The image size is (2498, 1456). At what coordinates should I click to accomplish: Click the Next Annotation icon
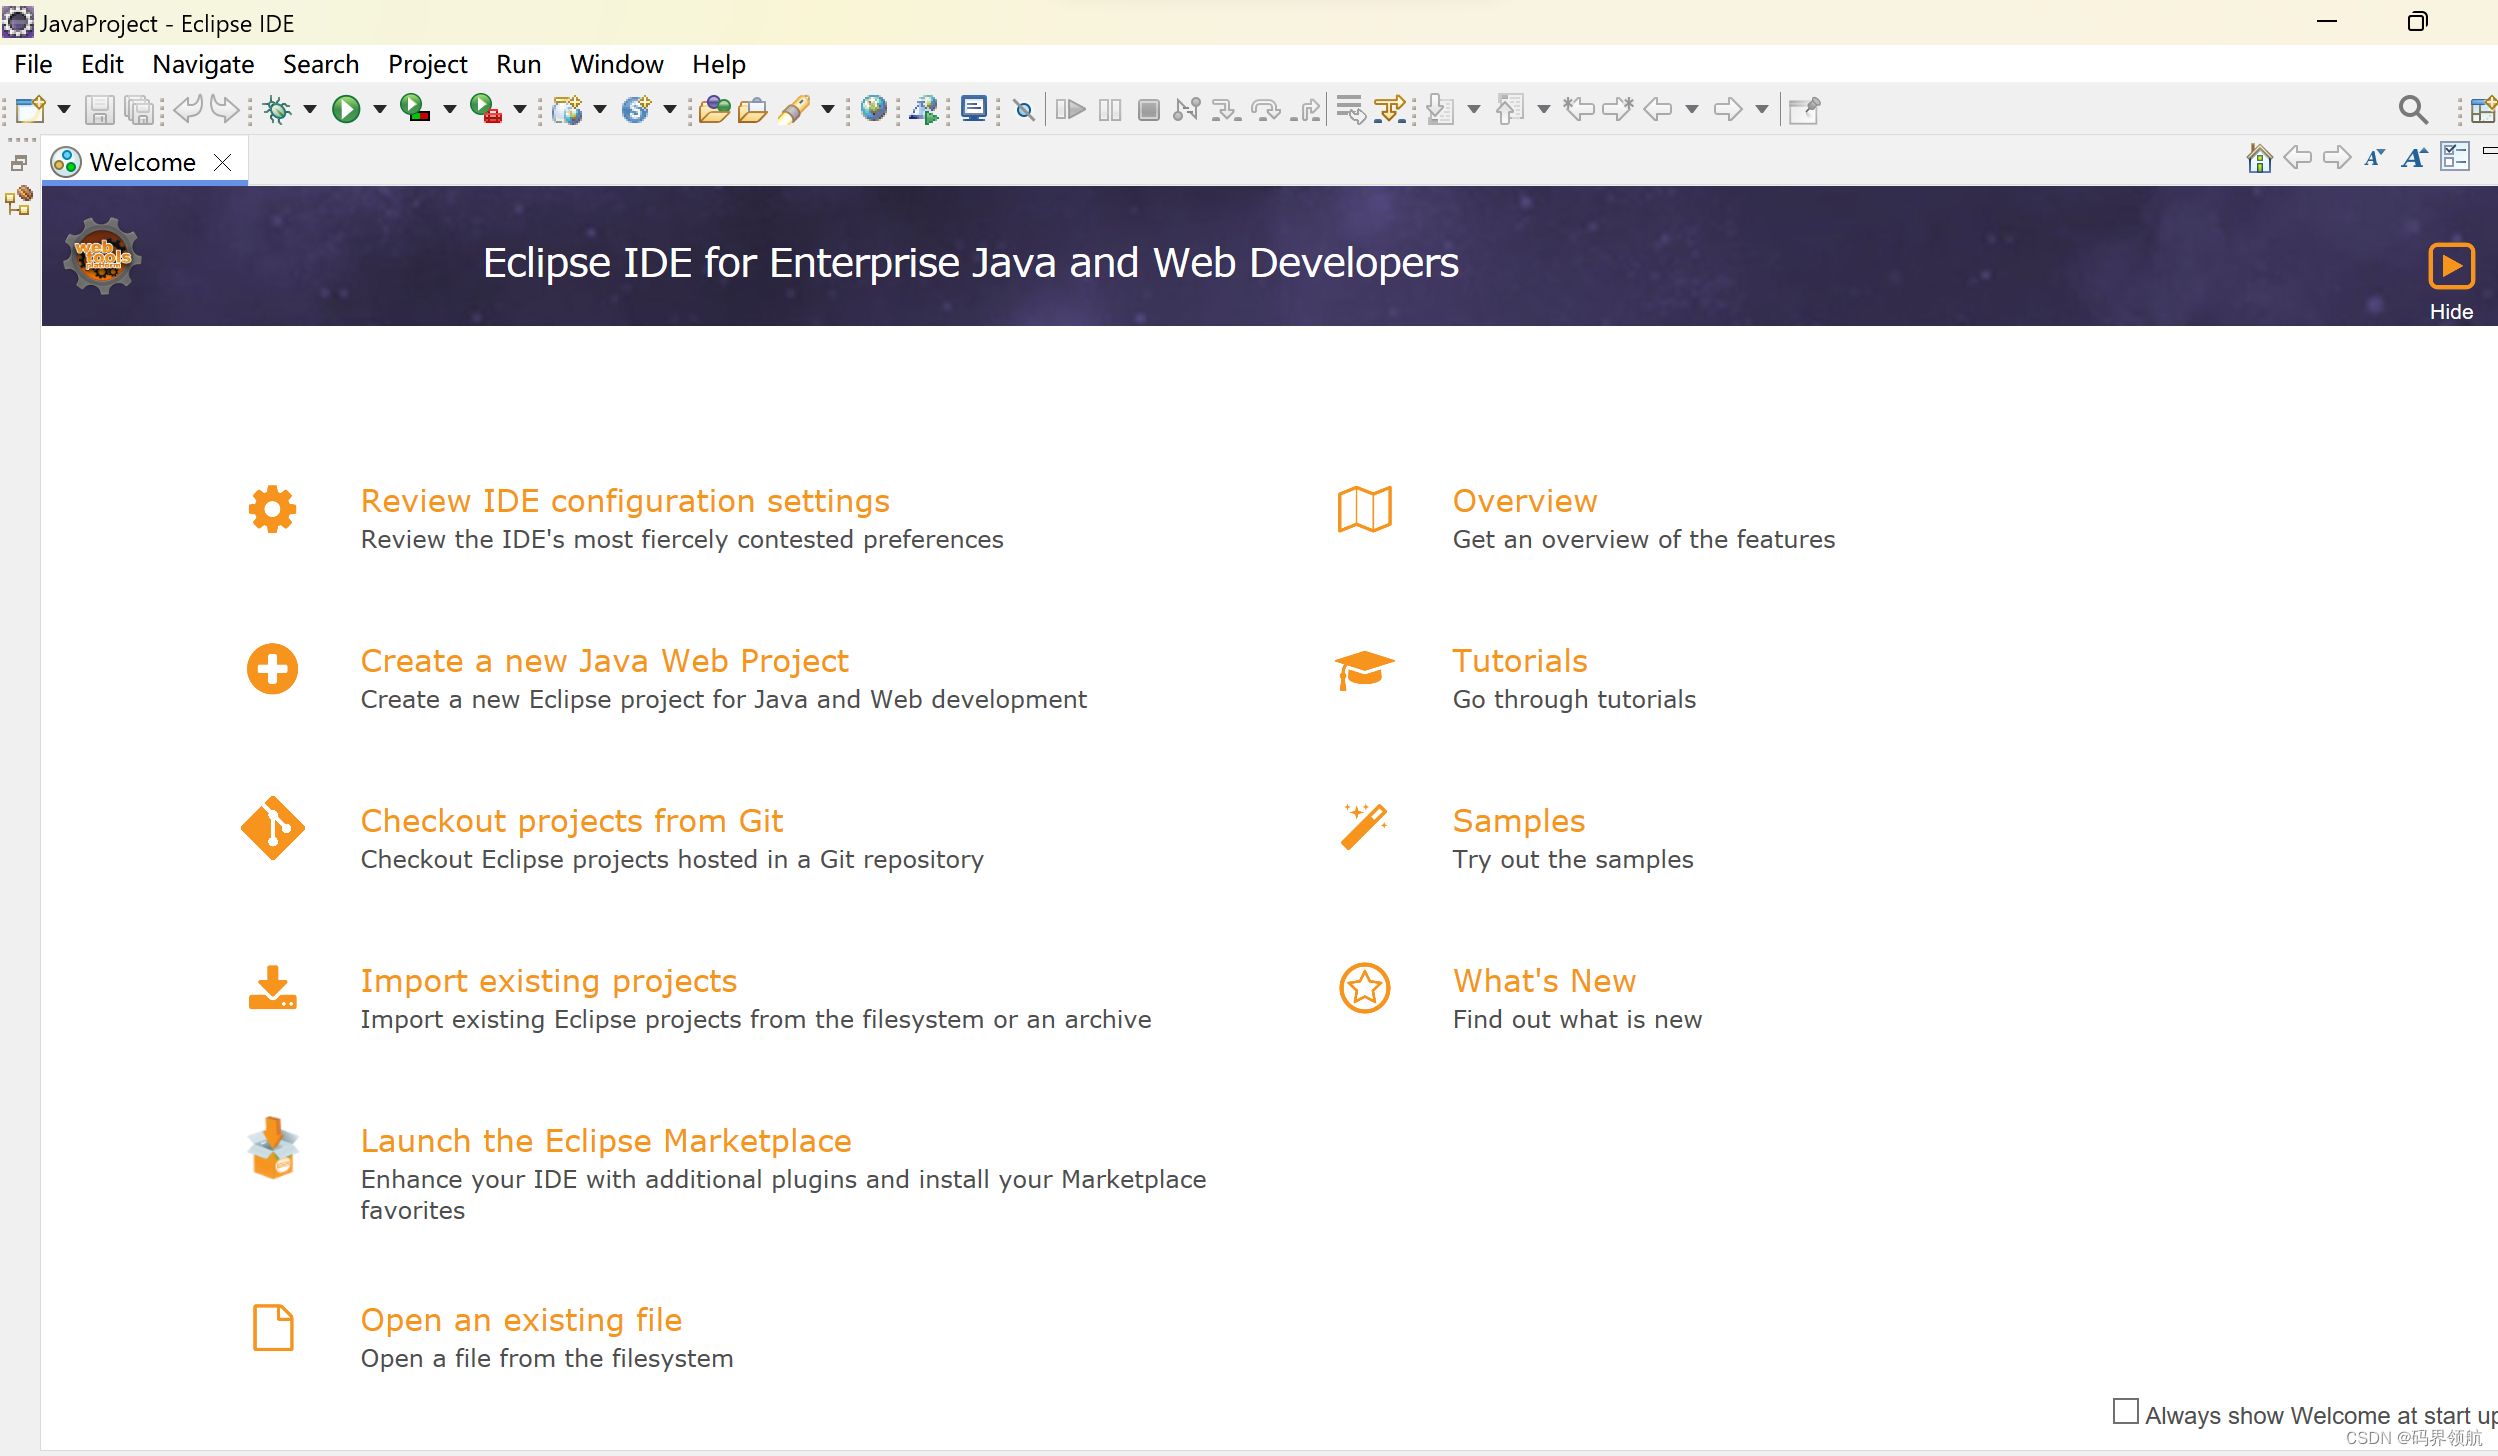pos(1440,109)
